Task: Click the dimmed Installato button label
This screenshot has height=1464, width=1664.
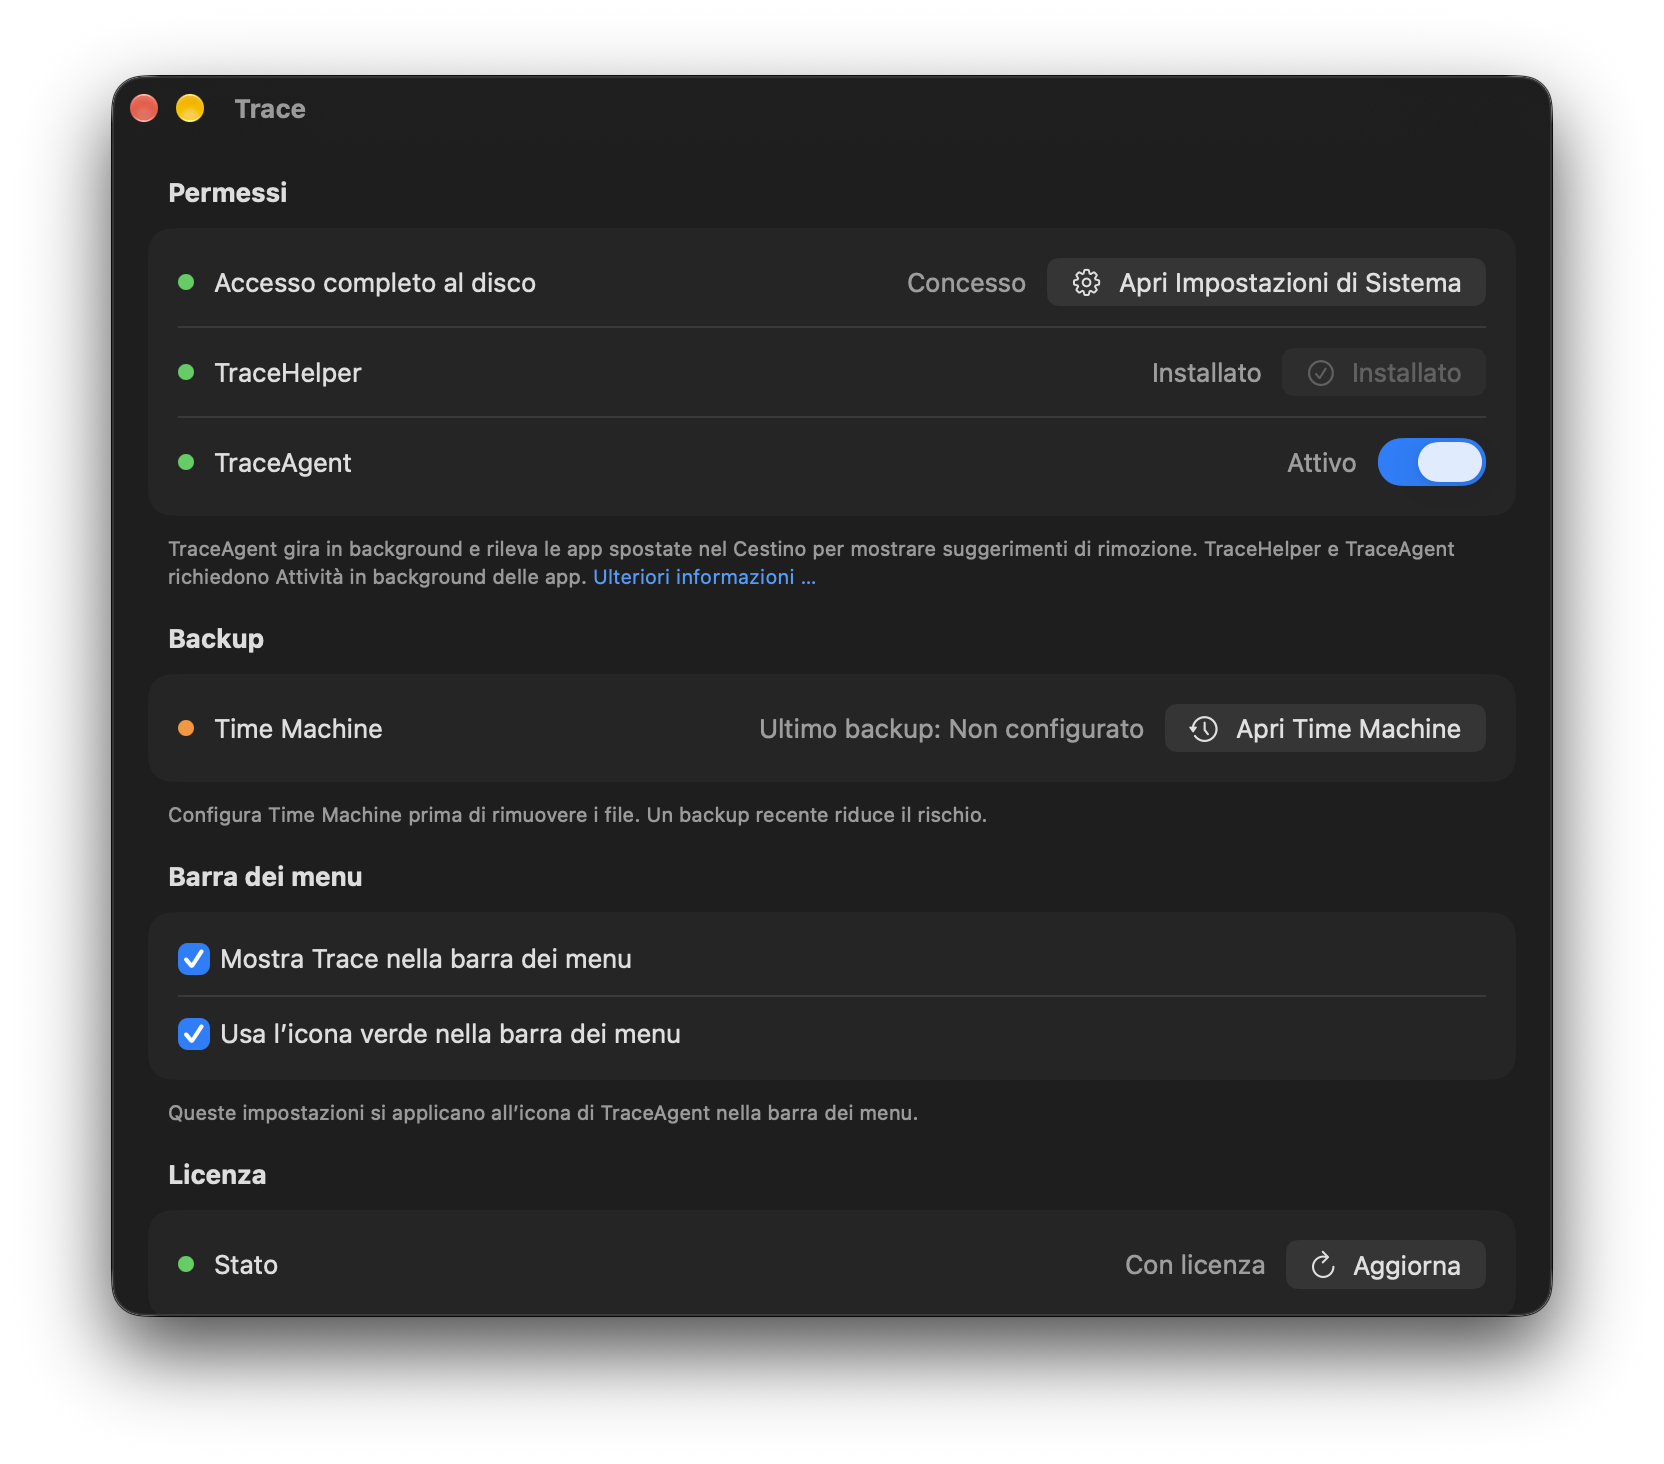Action: point(1406,373)
